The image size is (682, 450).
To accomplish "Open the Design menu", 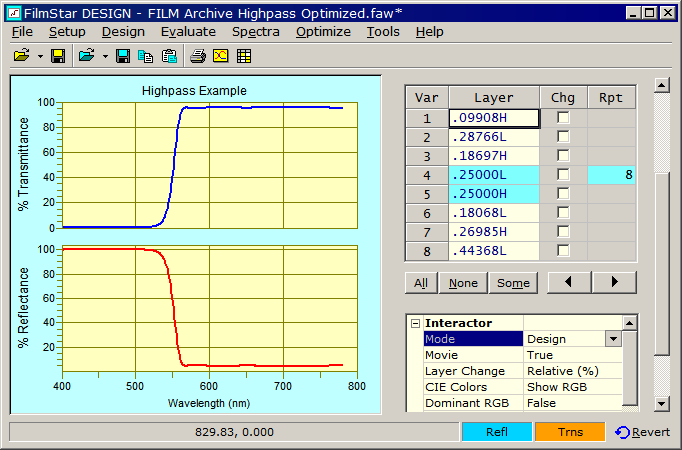I will point(123,32).
